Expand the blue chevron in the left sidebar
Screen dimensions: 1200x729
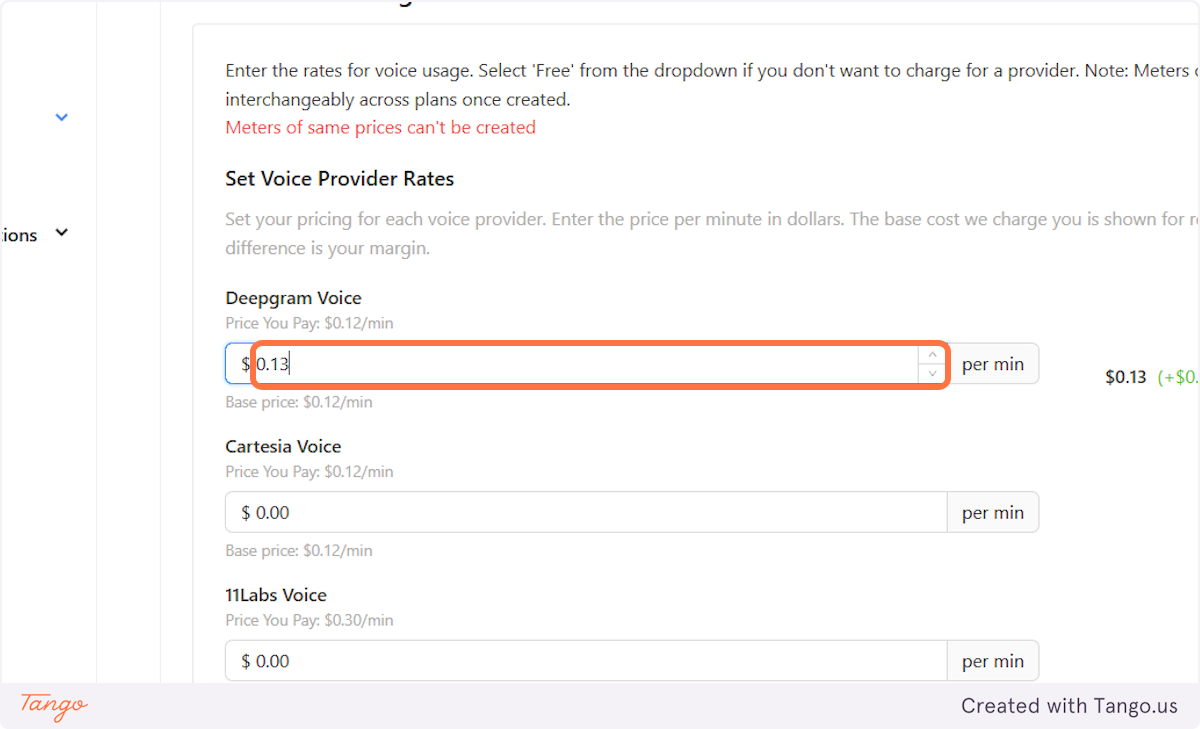click(62, 117)
